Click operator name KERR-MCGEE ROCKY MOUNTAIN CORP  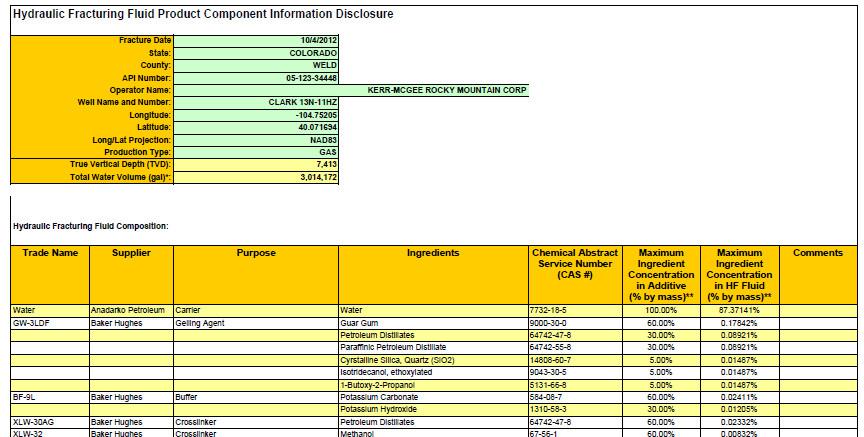coord(446,90)
